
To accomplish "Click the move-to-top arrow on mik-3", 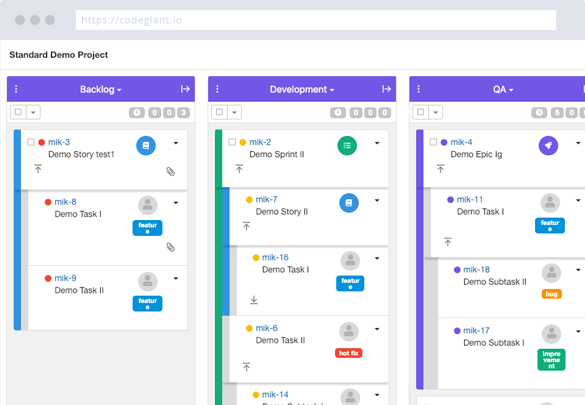I will pyautogui.click(x=38, y=169).
